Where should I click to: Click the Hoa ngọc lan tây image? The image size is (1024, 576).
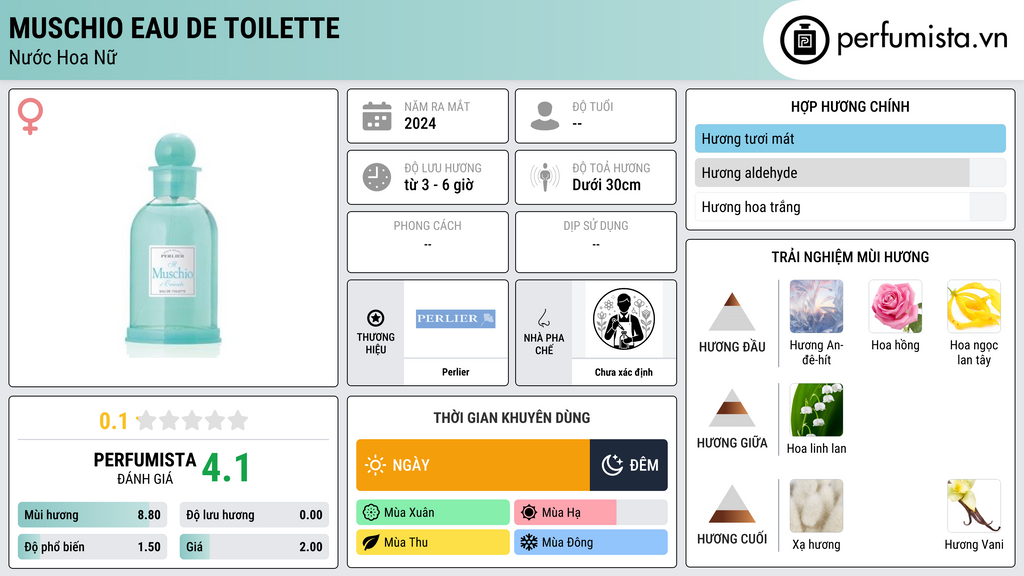[x=974, y=307]
